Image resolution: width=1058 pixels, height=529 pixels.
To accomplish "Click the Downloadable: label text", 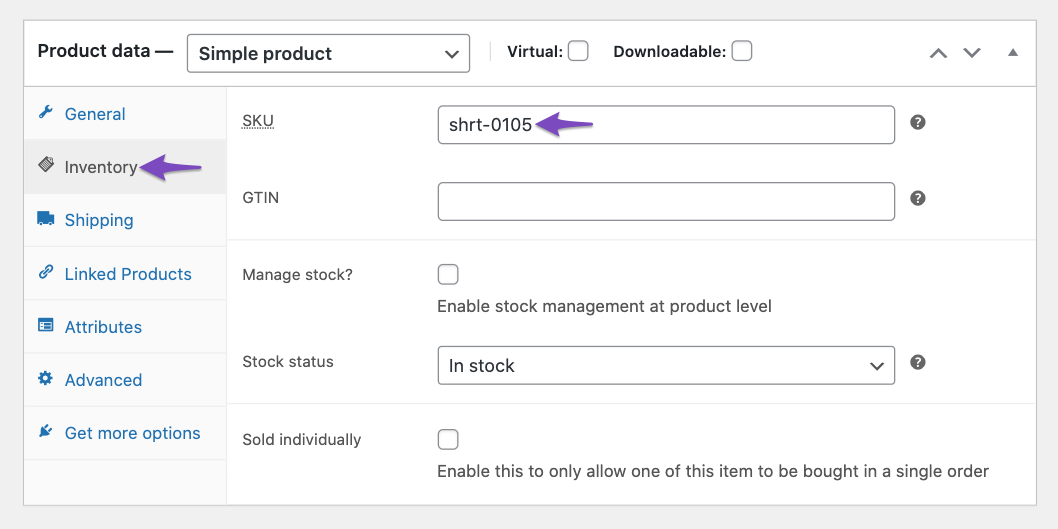I will [x=670, y=51].
